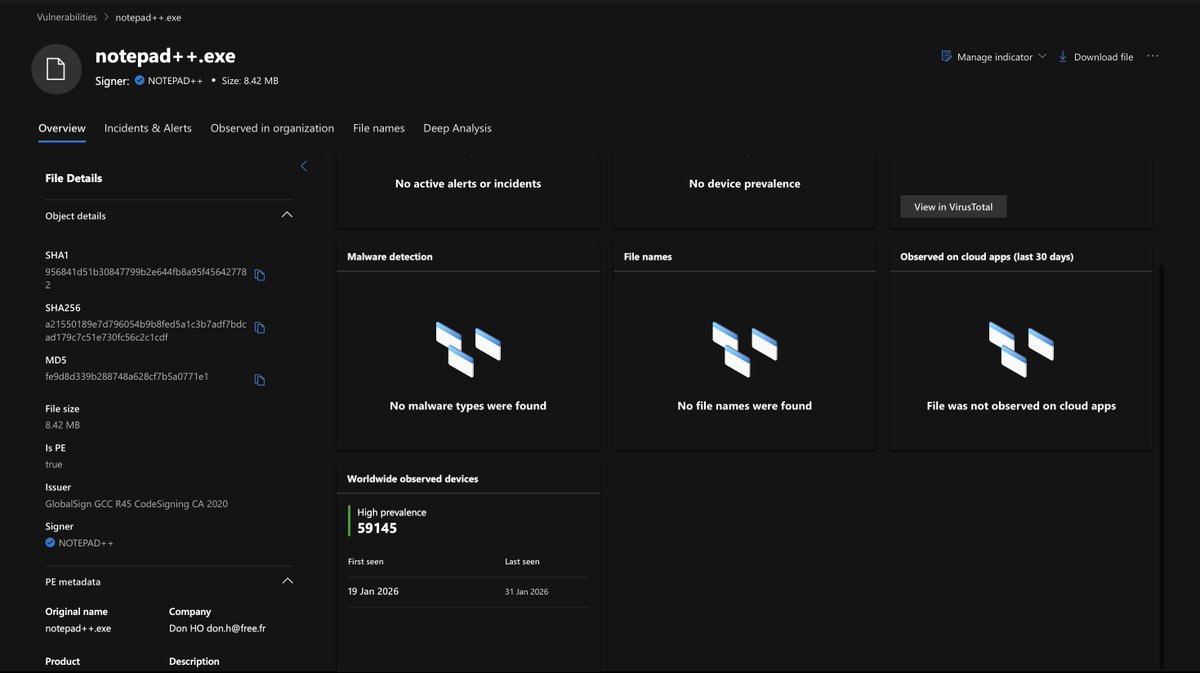1200x673 pixels.
Task: Click the Download file arrow icon
Action: click(1063, 57)
